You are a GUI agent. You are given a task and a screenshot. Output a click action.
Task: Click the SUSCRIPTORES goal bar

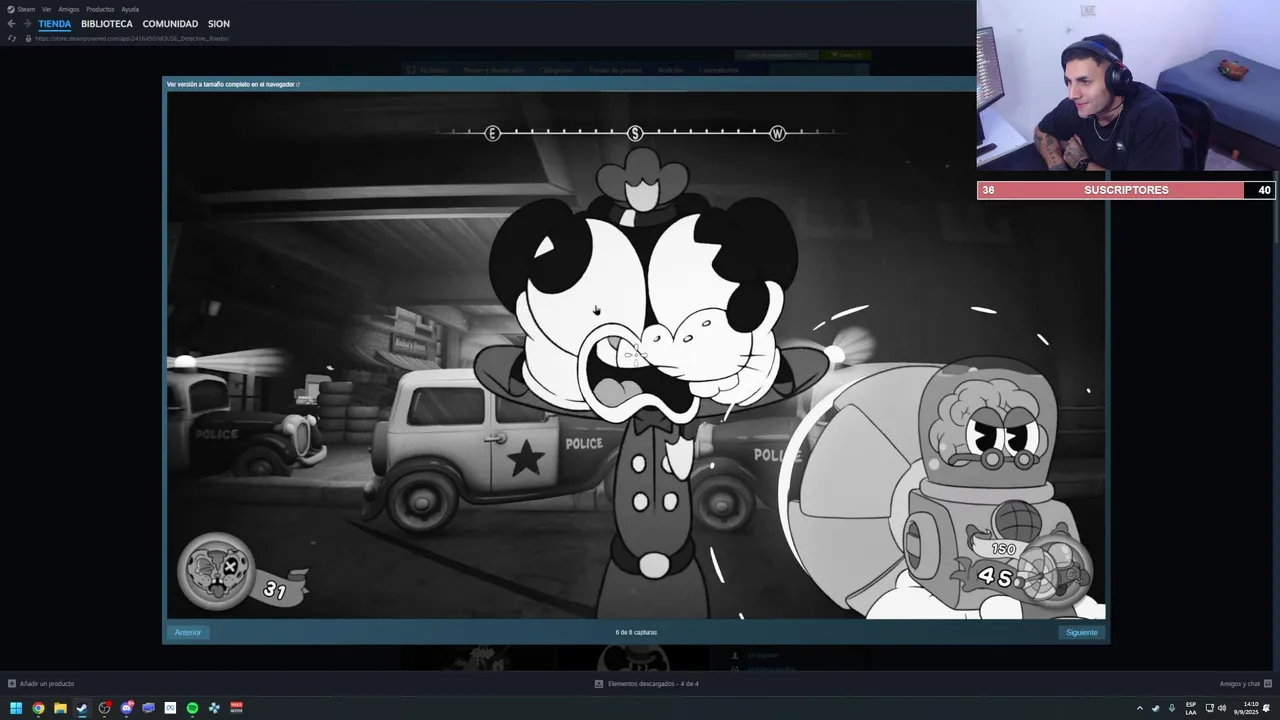pos(1126,190)
